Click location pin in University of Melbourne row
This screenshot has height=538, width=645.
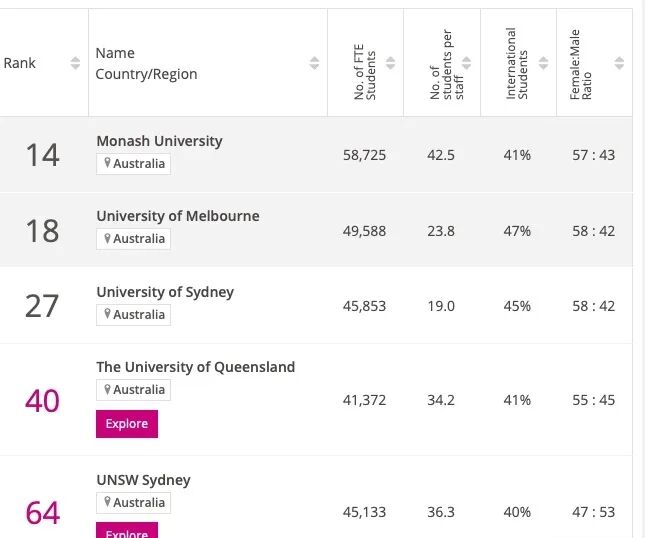pos(107,238)
